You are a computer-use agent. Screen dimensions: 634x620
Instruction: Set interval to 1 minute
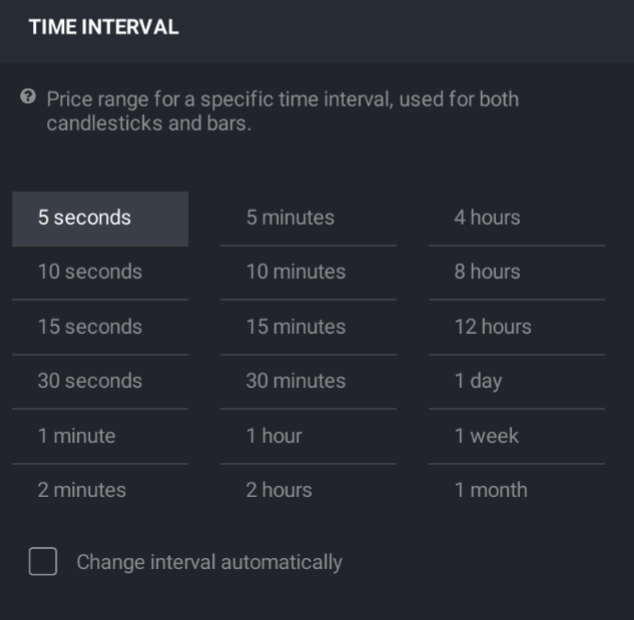pyautogui.click(x=100, y=437)
